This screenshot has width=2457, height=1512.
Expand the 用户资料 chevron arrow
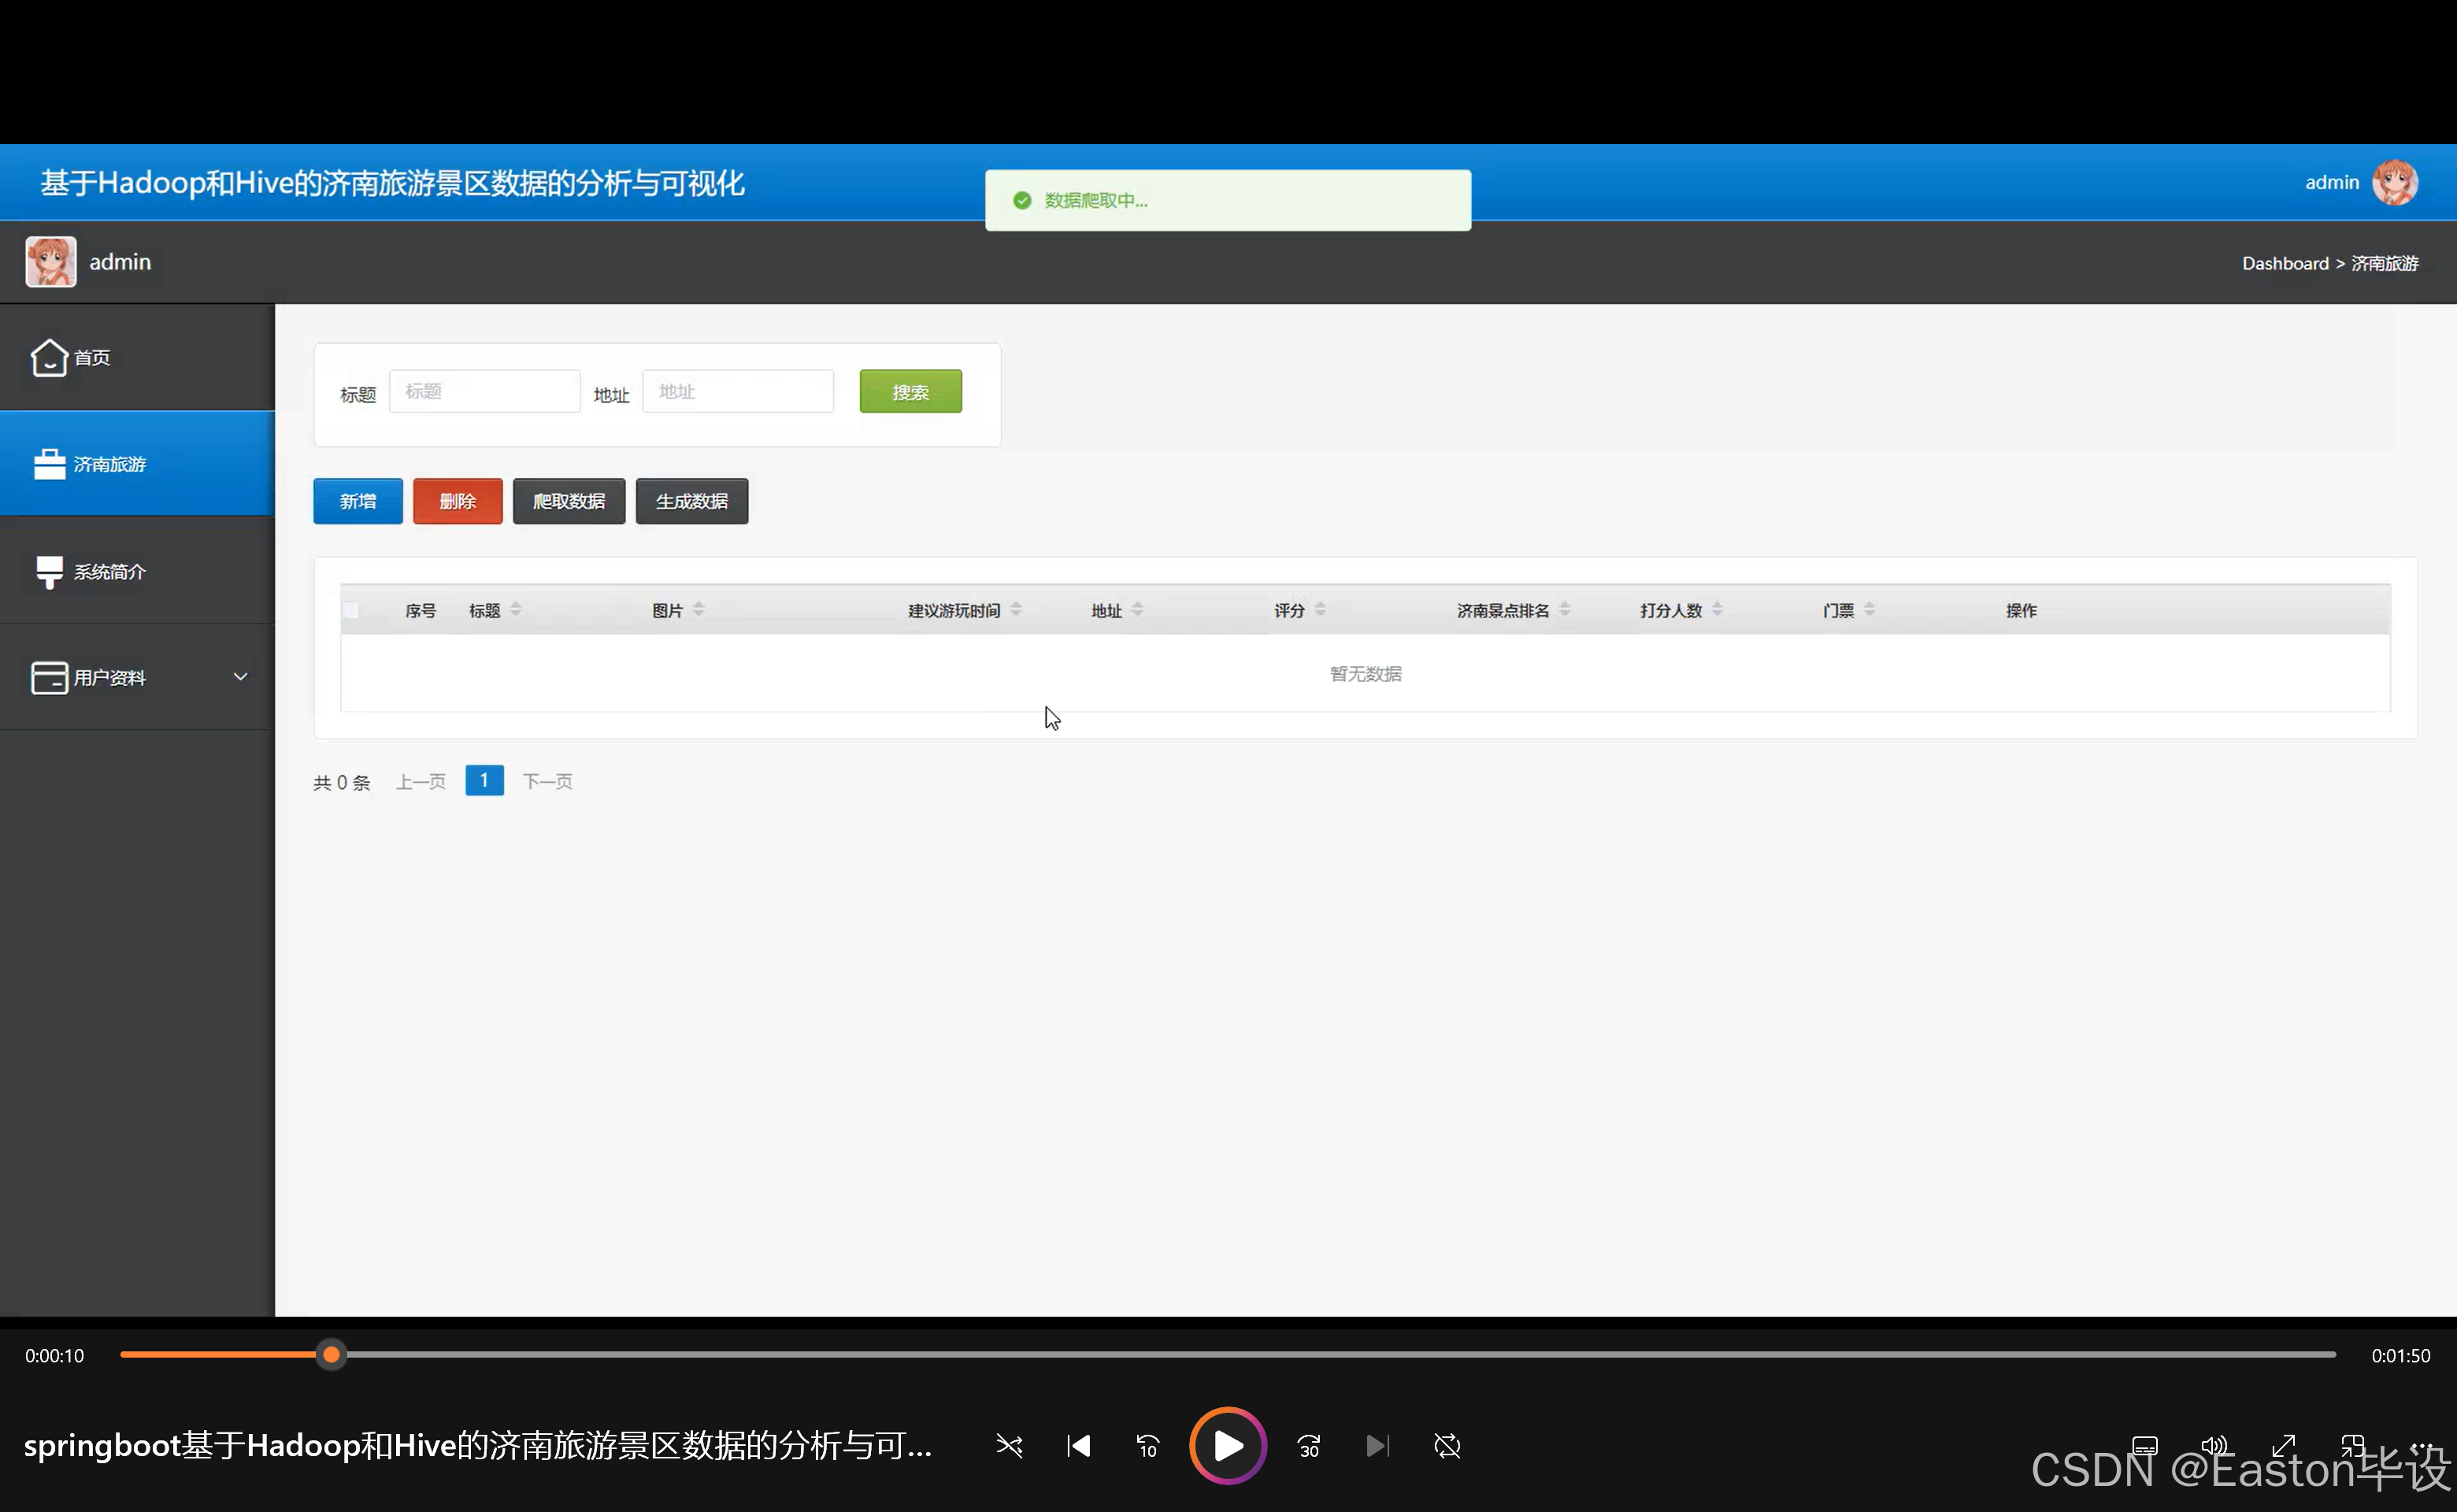click(x=240, y=677)
